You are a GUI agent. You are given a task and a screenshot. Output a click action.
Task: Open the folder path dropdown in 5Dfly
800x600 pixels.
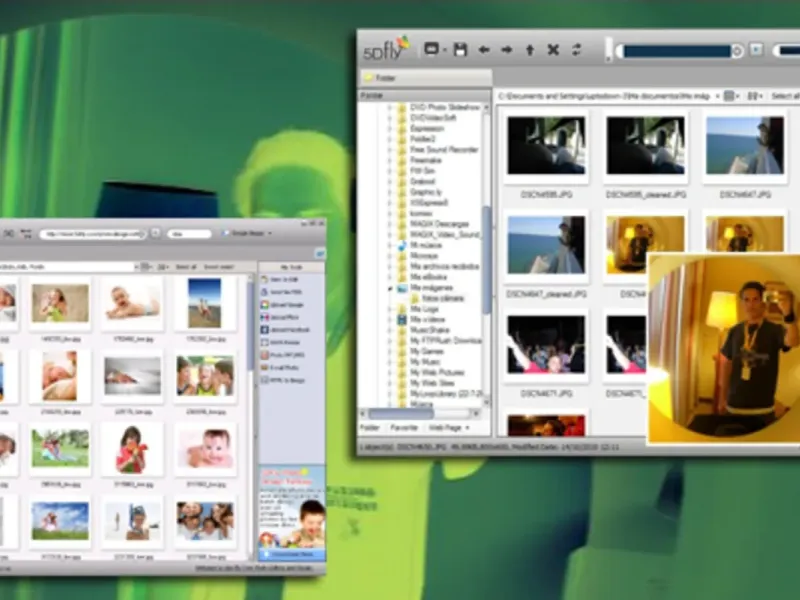[717, 95]
